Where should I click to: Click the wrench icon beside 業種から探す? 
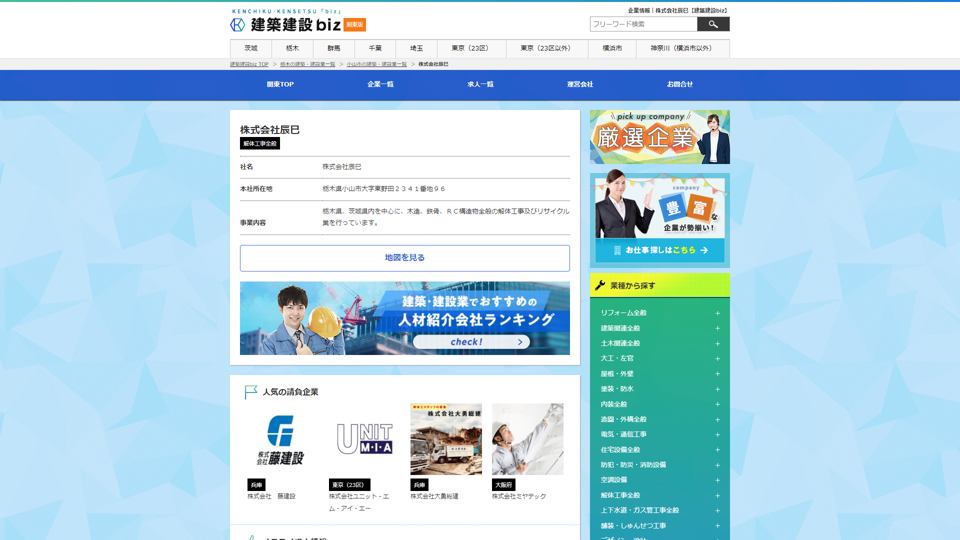[x=600, y=286]
